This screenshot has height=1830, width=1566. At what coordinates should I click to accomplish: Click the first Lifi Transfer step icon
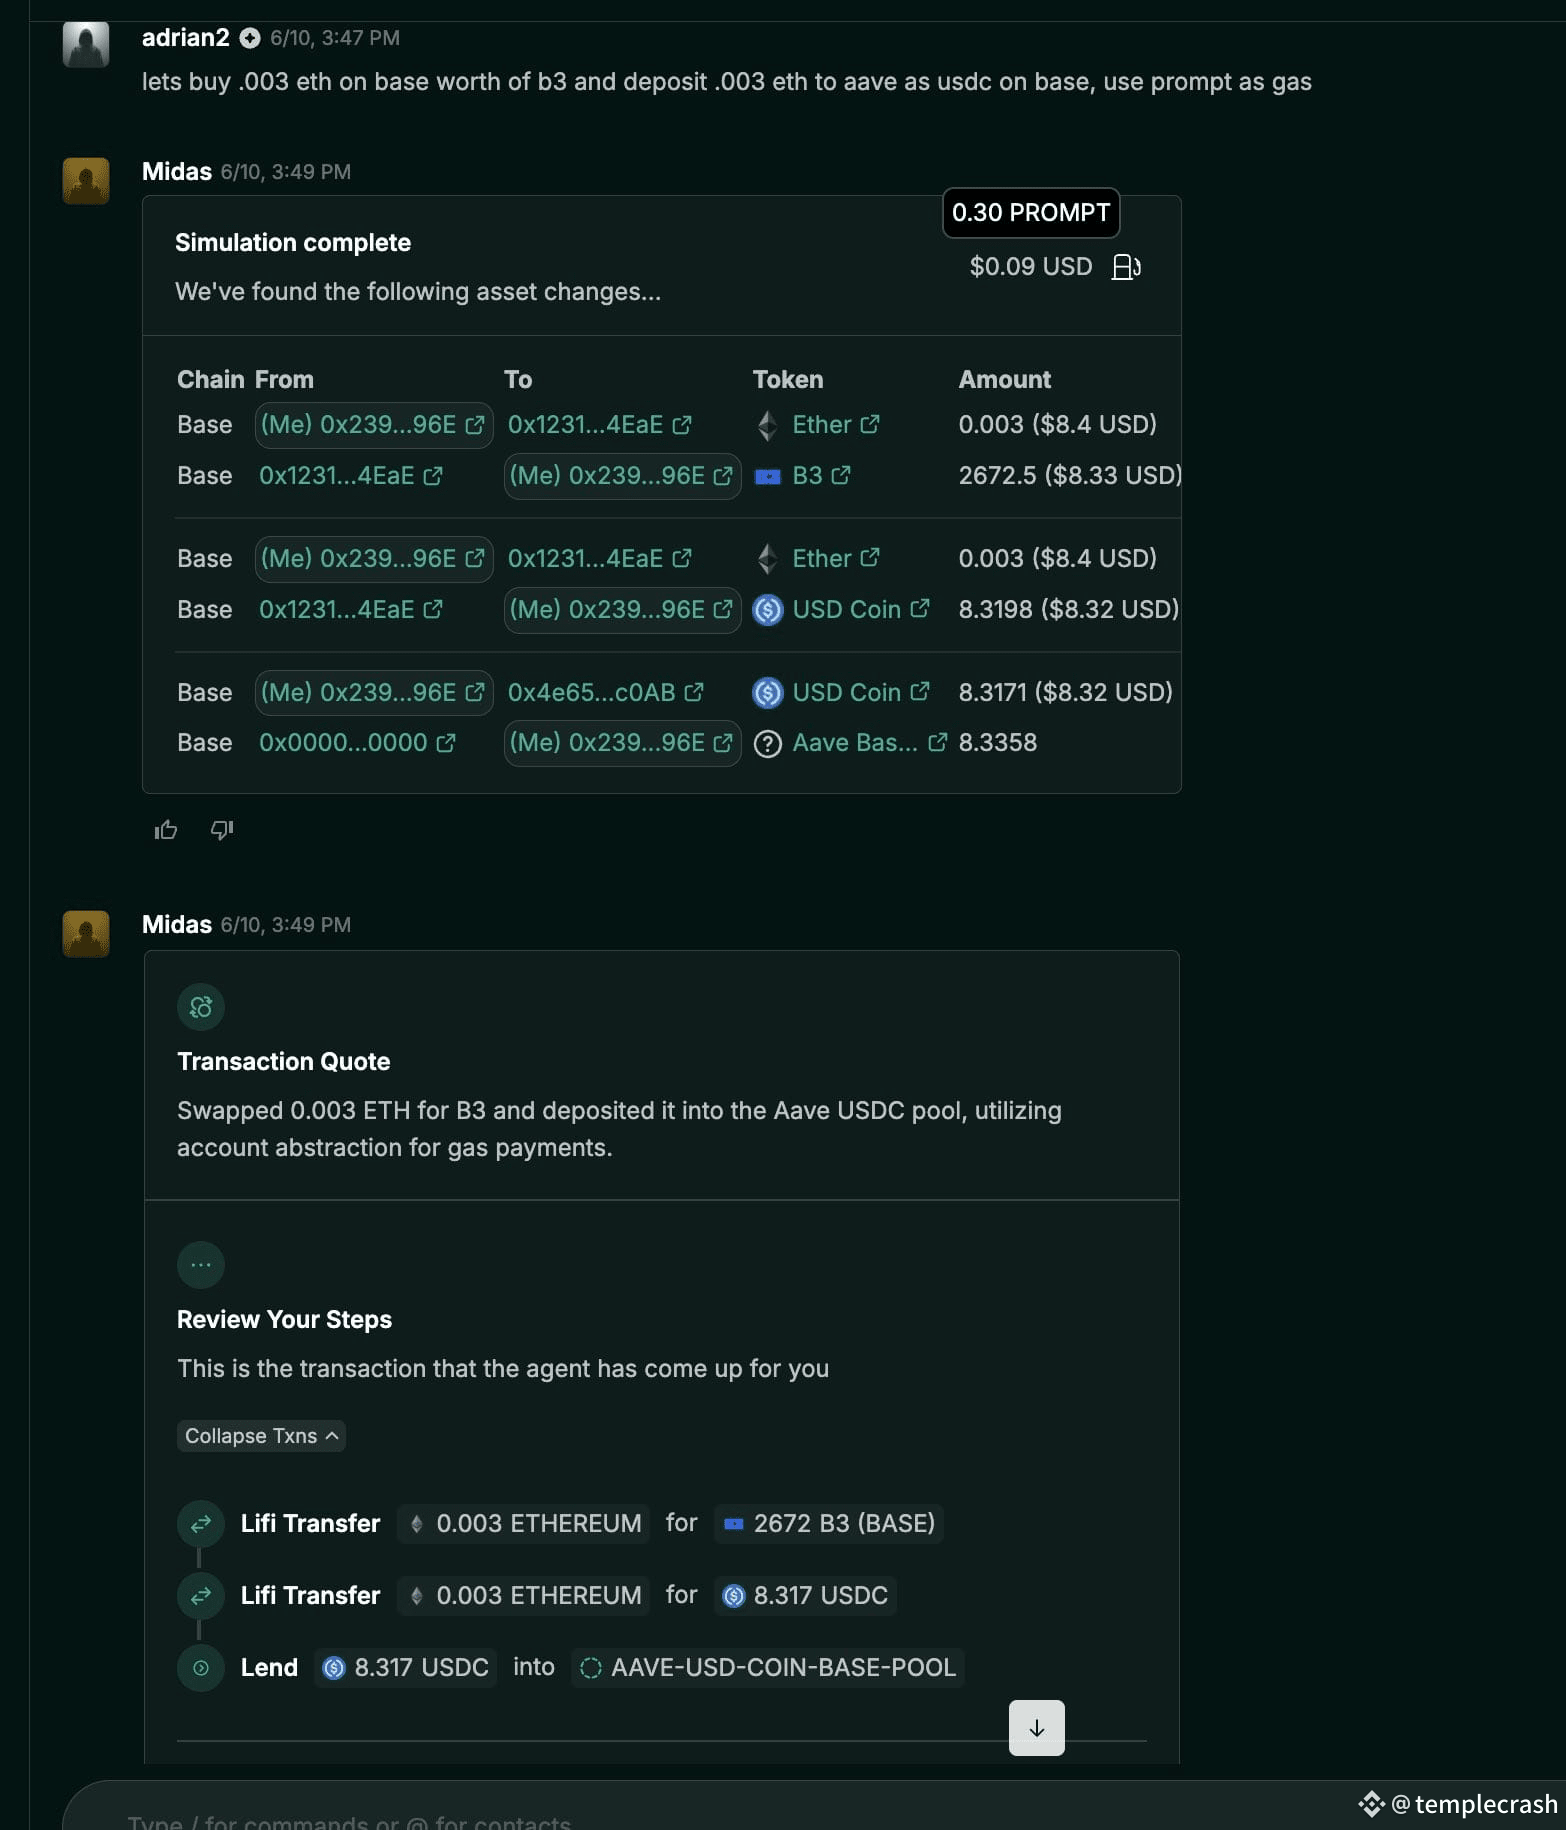click(201, 1524)
